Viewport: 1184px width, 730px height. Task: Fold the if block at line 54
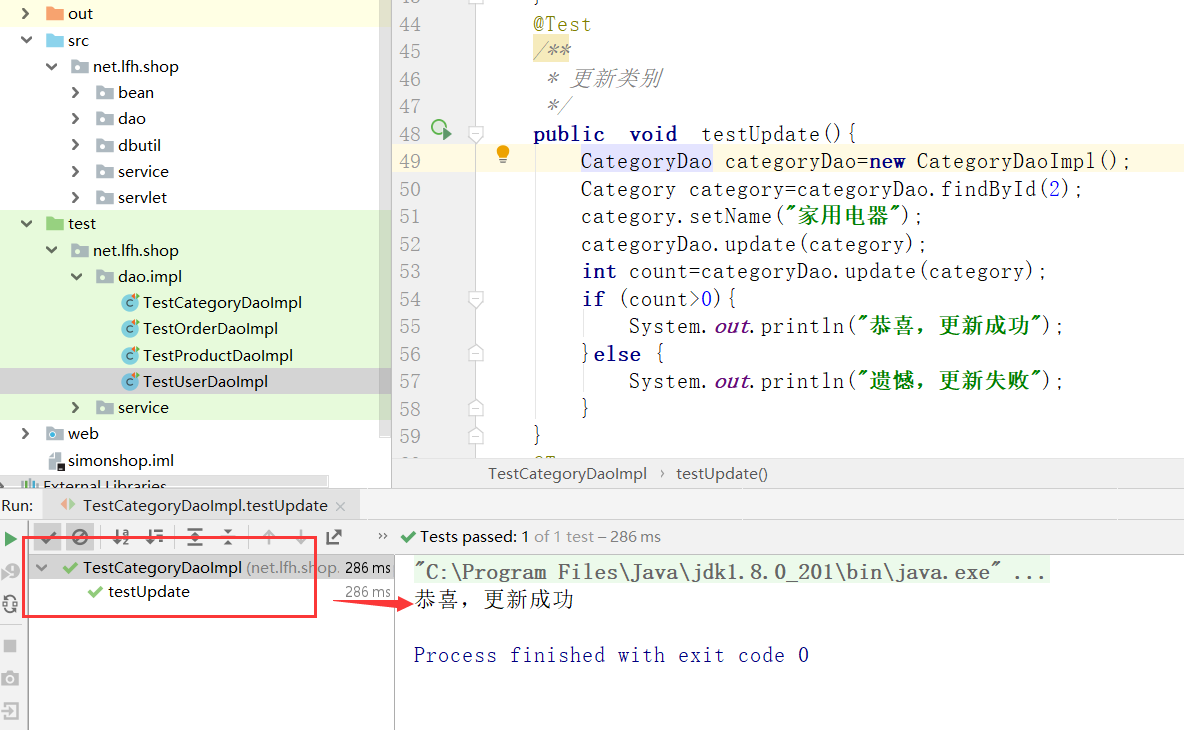476,300
